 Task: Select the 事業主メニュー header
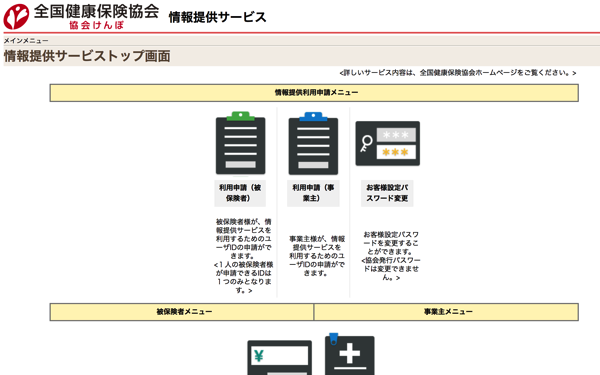[447, 312]
